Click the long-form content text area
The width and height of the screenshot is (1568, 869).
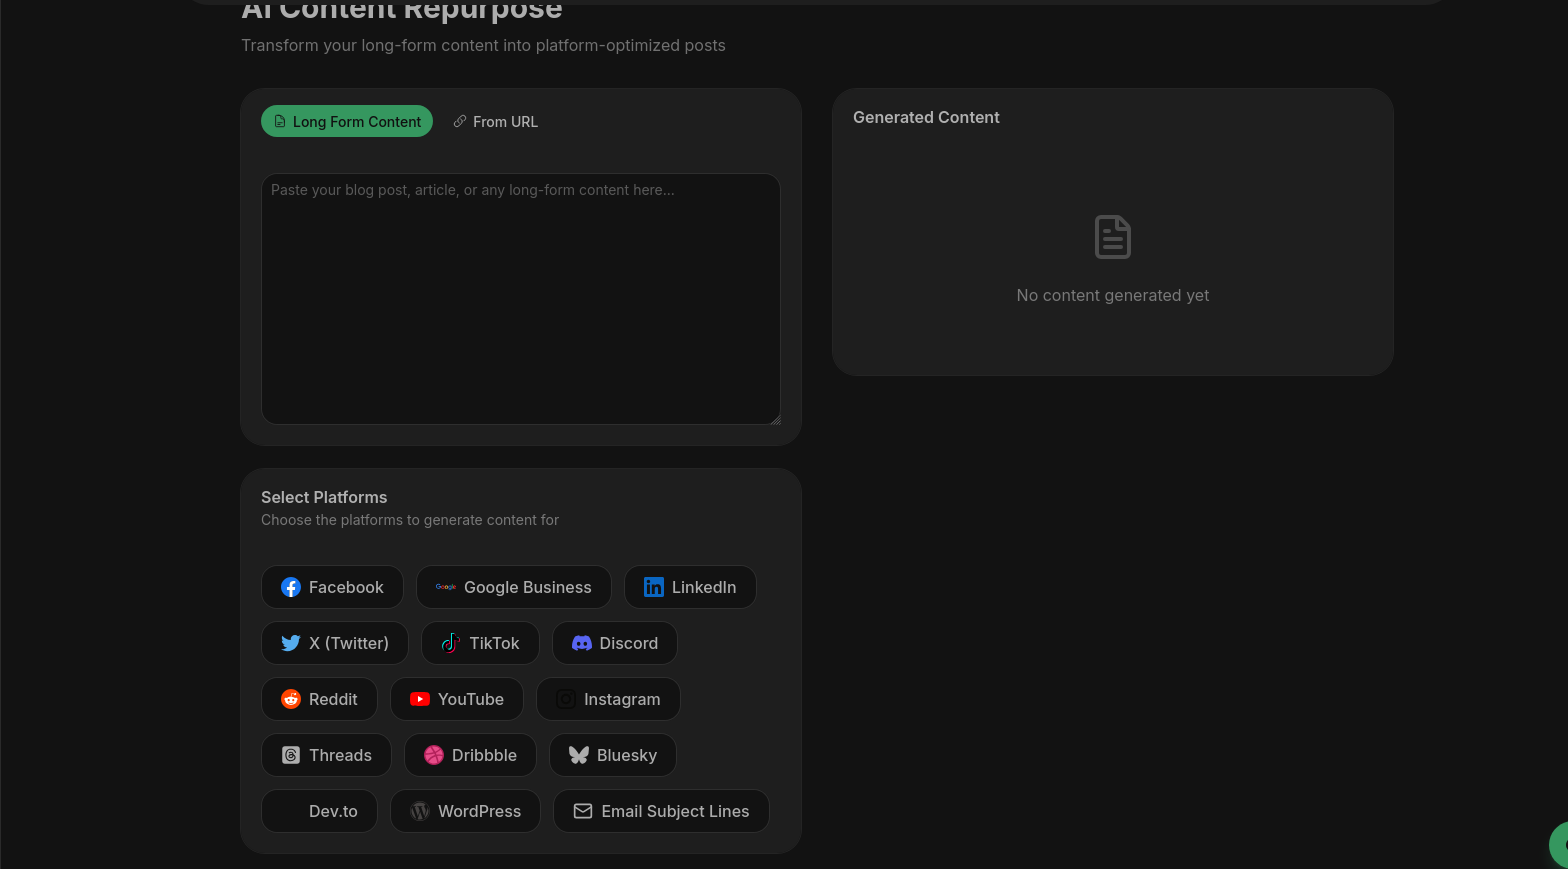[x=521, y=299]
